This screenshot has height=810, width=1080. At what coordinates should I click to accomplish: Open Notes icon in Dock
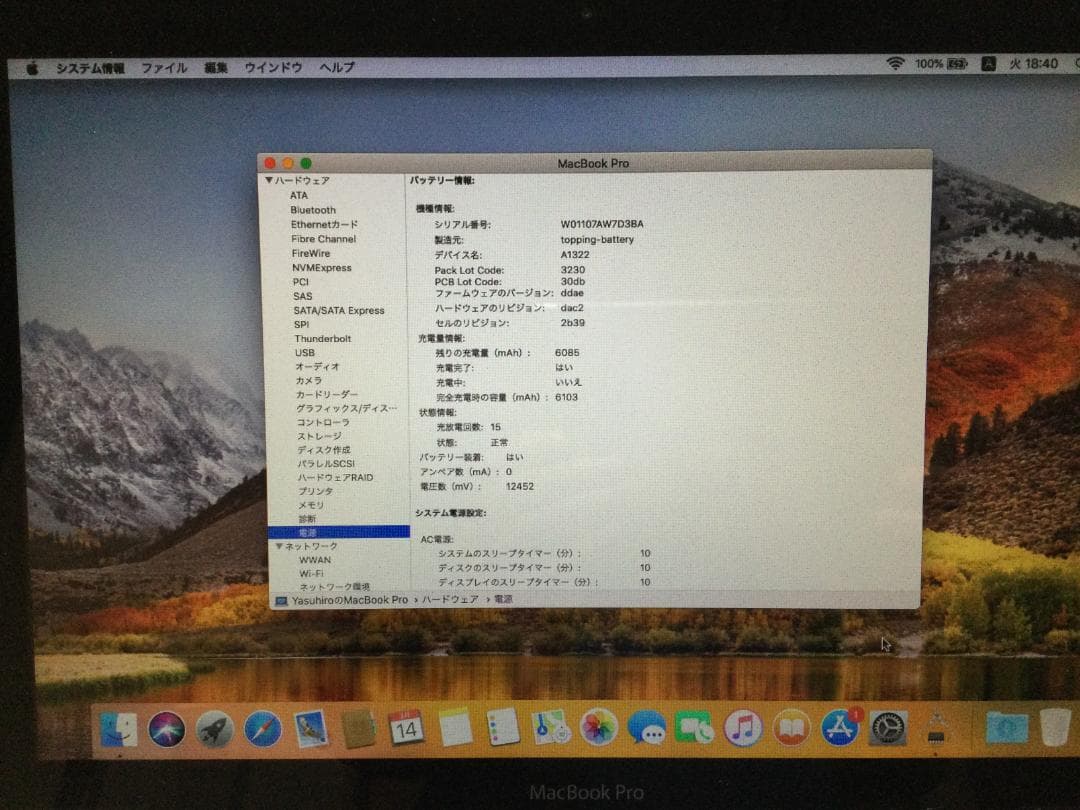pos(455,728)
